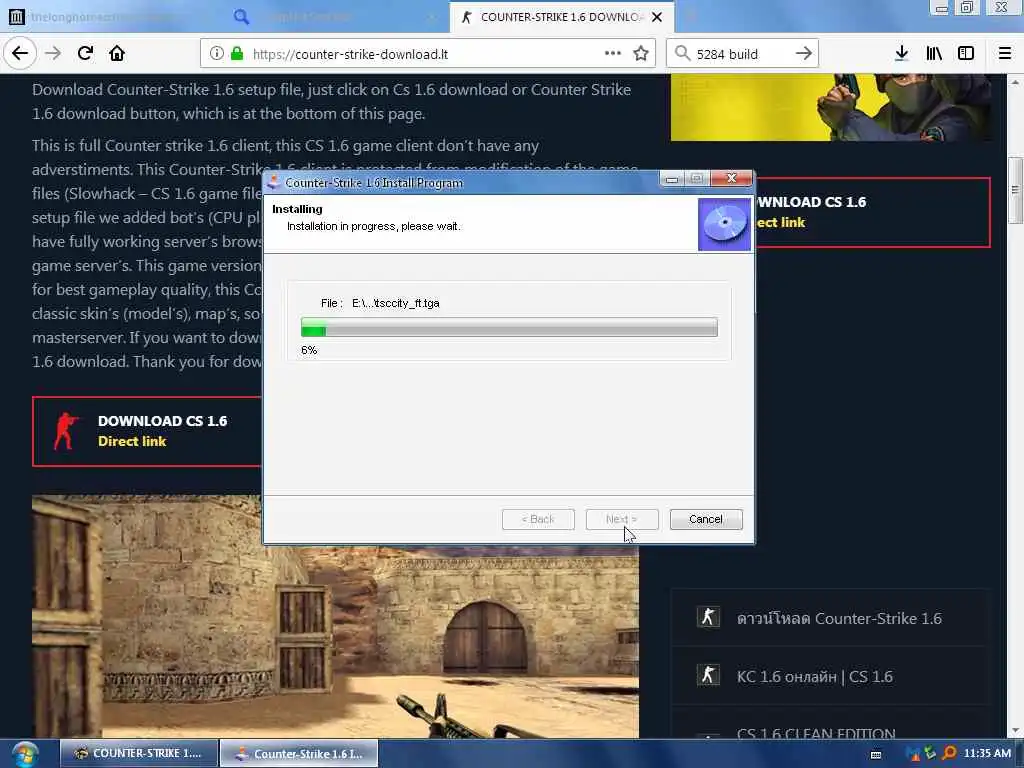Click the orange magnifier tray icon
1024x768 pixels.
click(x=950, y=753)
